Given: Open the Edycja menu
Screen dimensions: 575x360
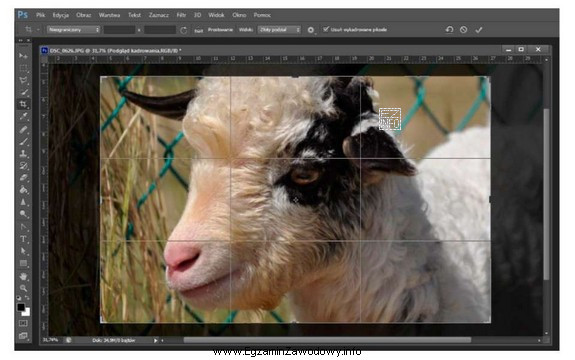Looking at the screenshot, I should pos(61,15).
